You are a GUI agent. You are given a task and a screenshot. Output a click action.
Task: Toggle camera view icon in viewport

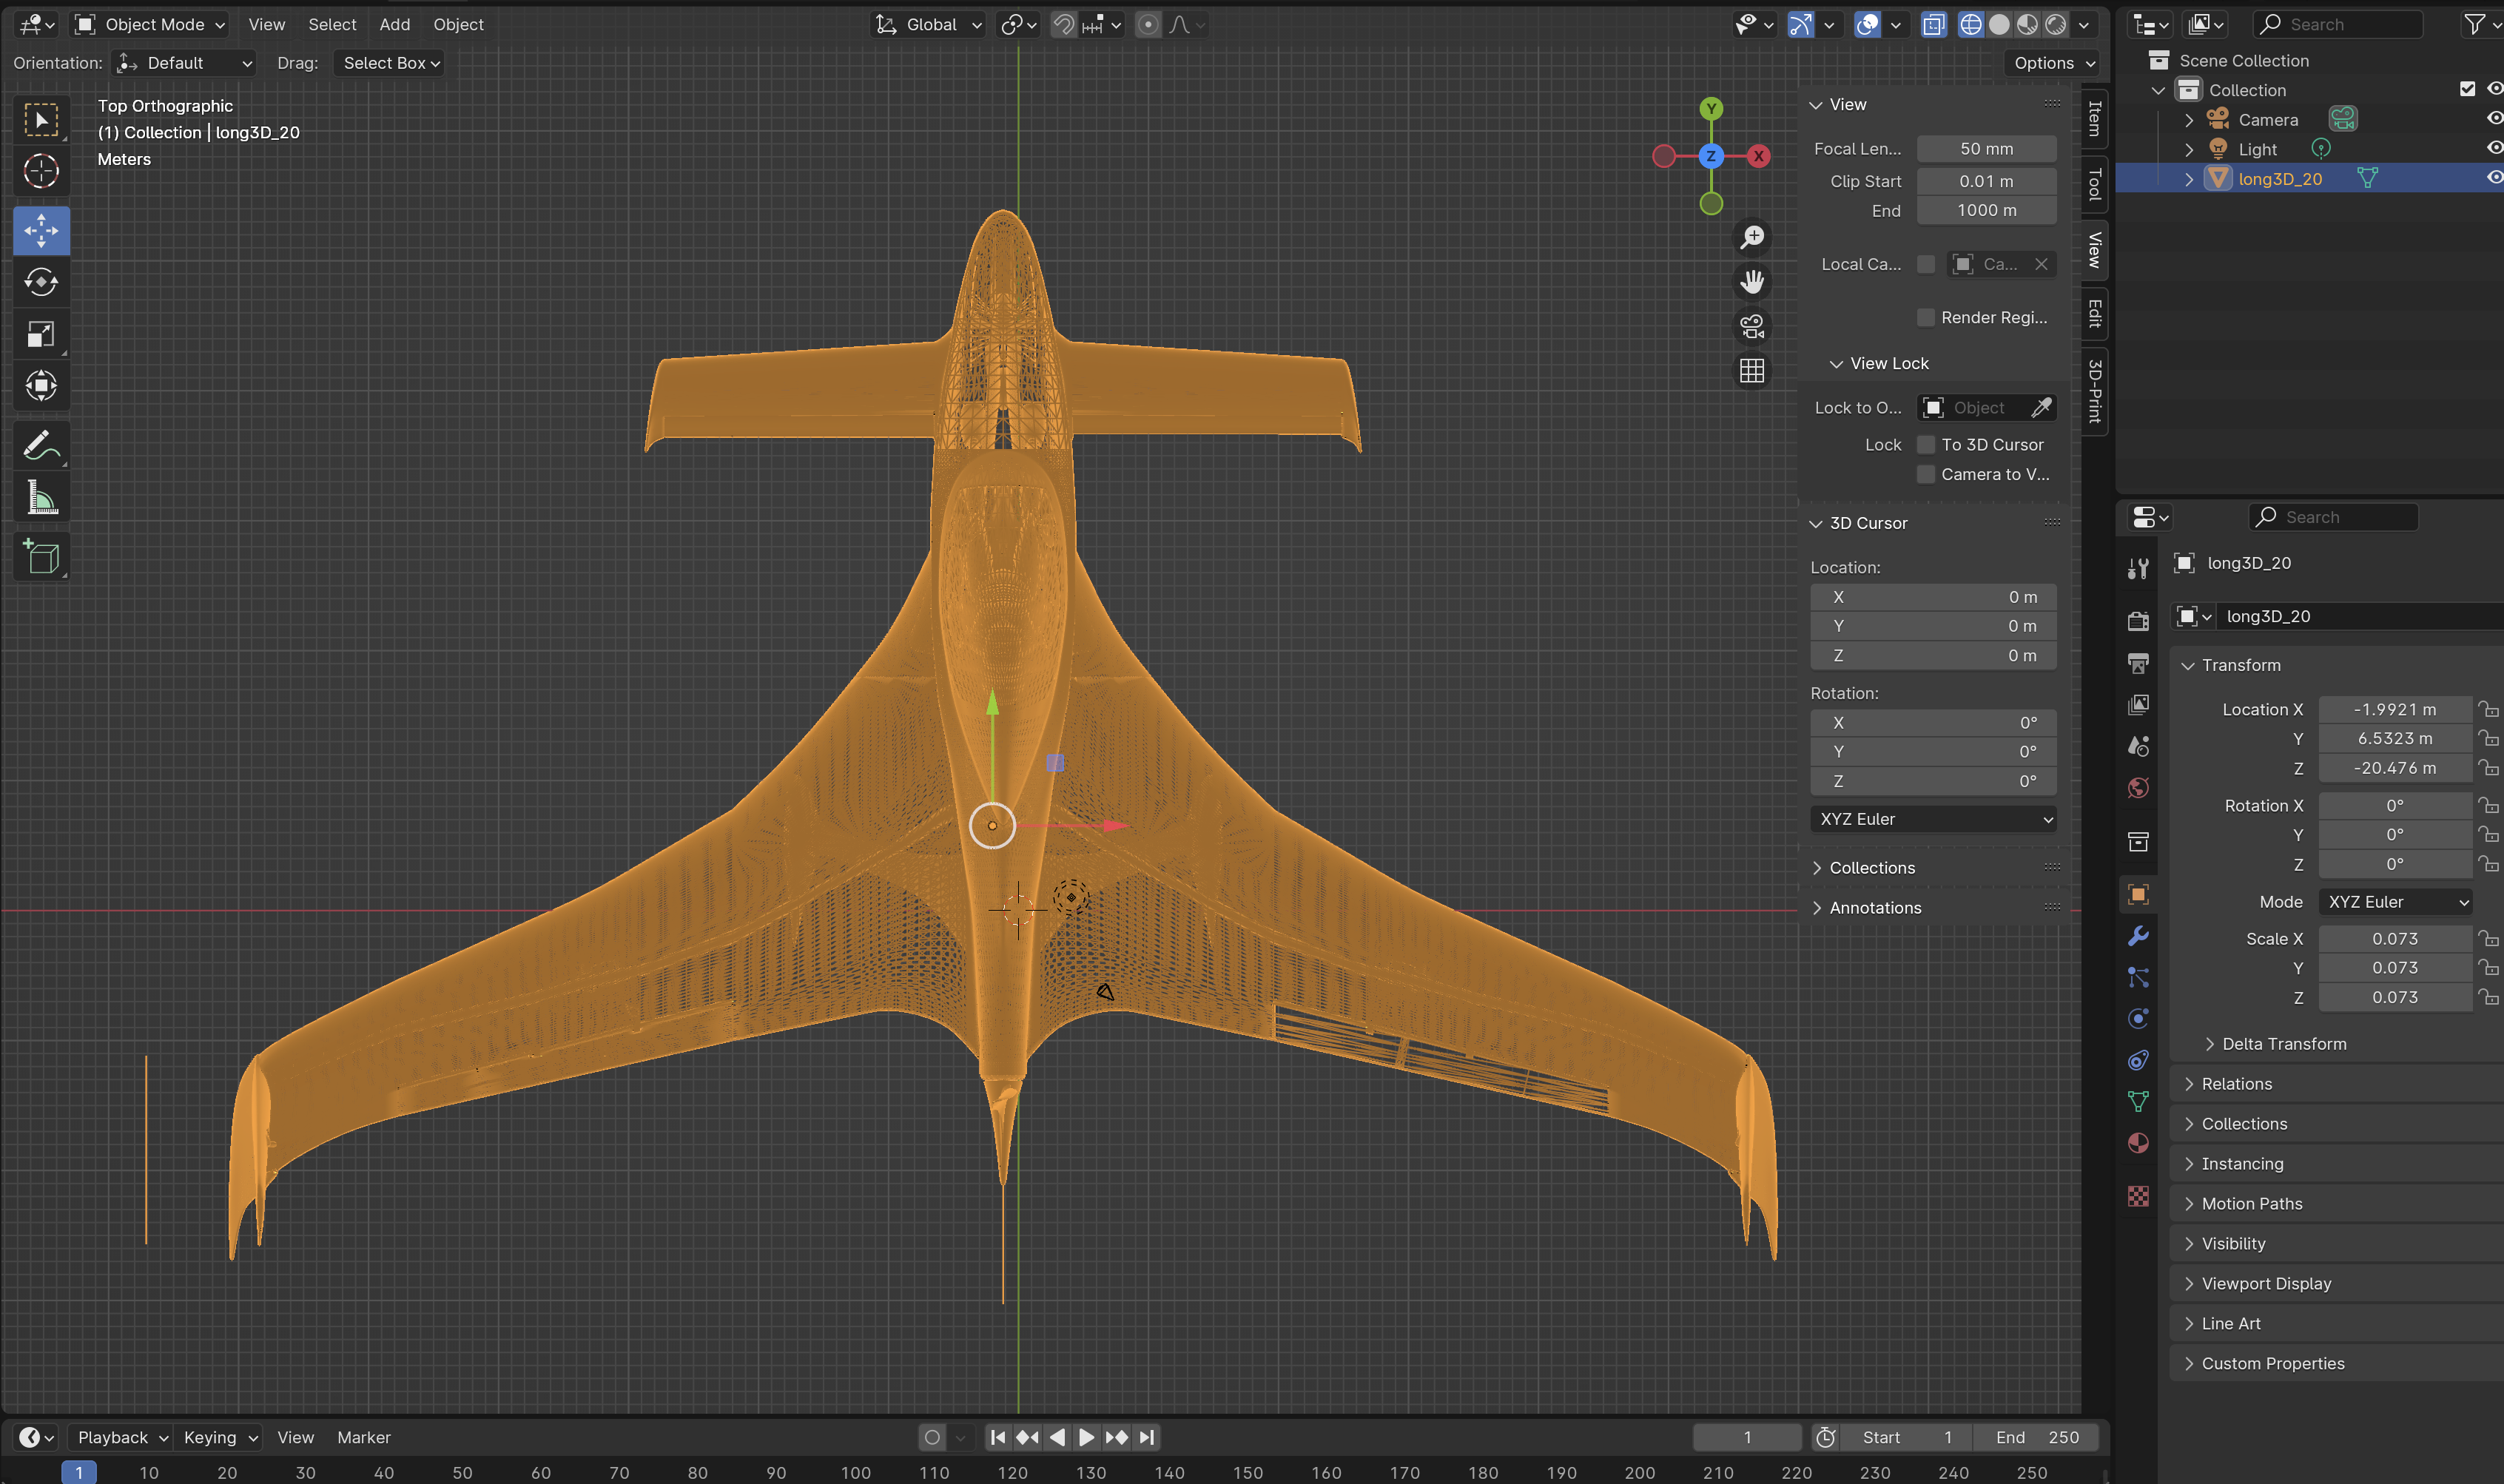tap(1752, 326)
